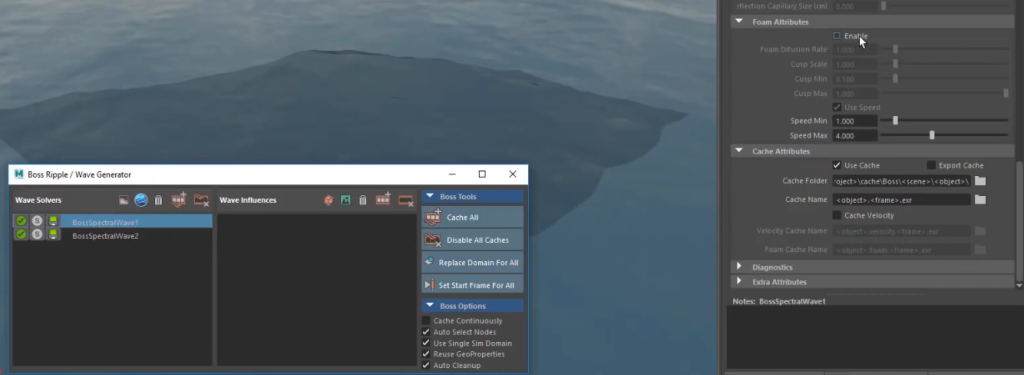Image resolution: width=1024 pixels, height=375 pixels.
Task: Uncheck Use Cache checkbox
Action: [837, 165]
